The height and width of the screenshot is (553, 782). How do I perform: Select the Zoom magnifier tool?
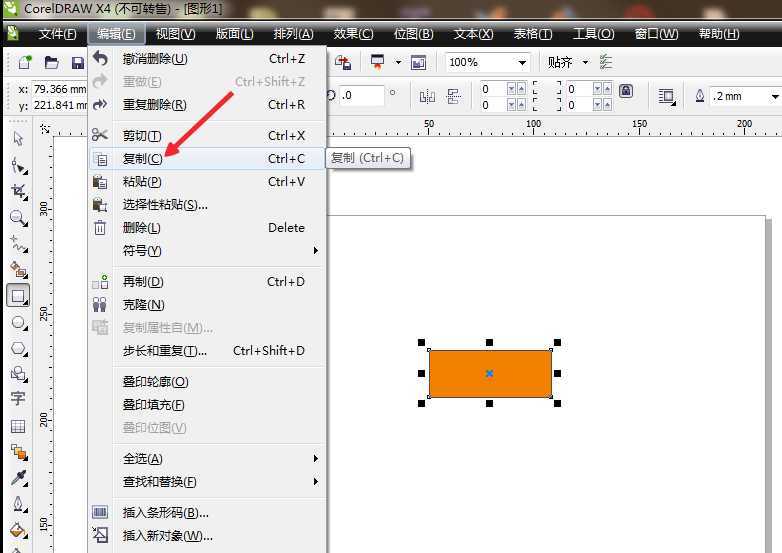(x=18, y=217)
